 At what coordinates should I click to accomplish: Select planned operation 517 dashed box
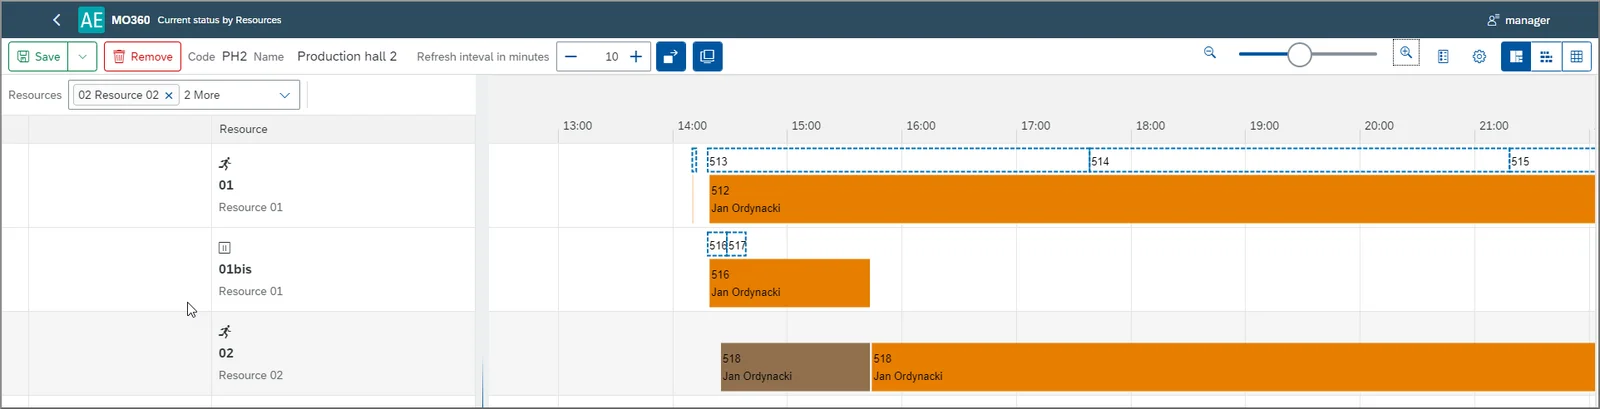point(737,244)
